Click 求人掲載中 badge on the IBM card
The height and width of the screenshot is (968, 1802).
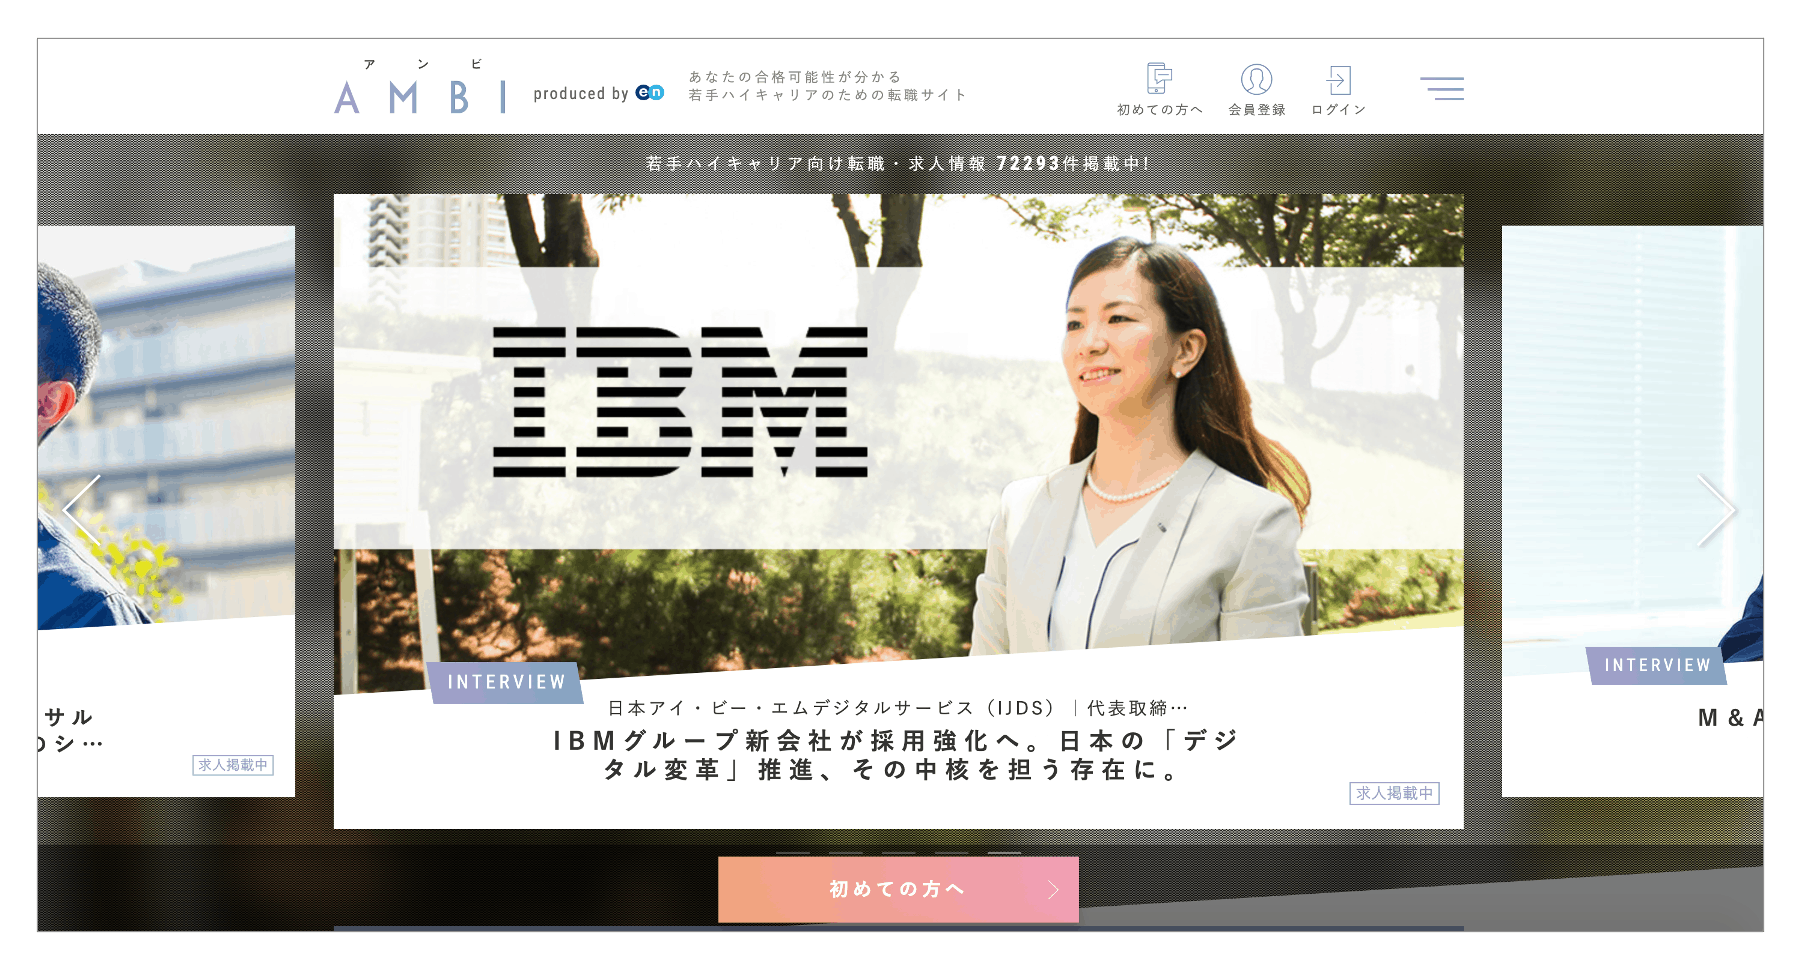pyautogui.click(x=1394, y=793)
